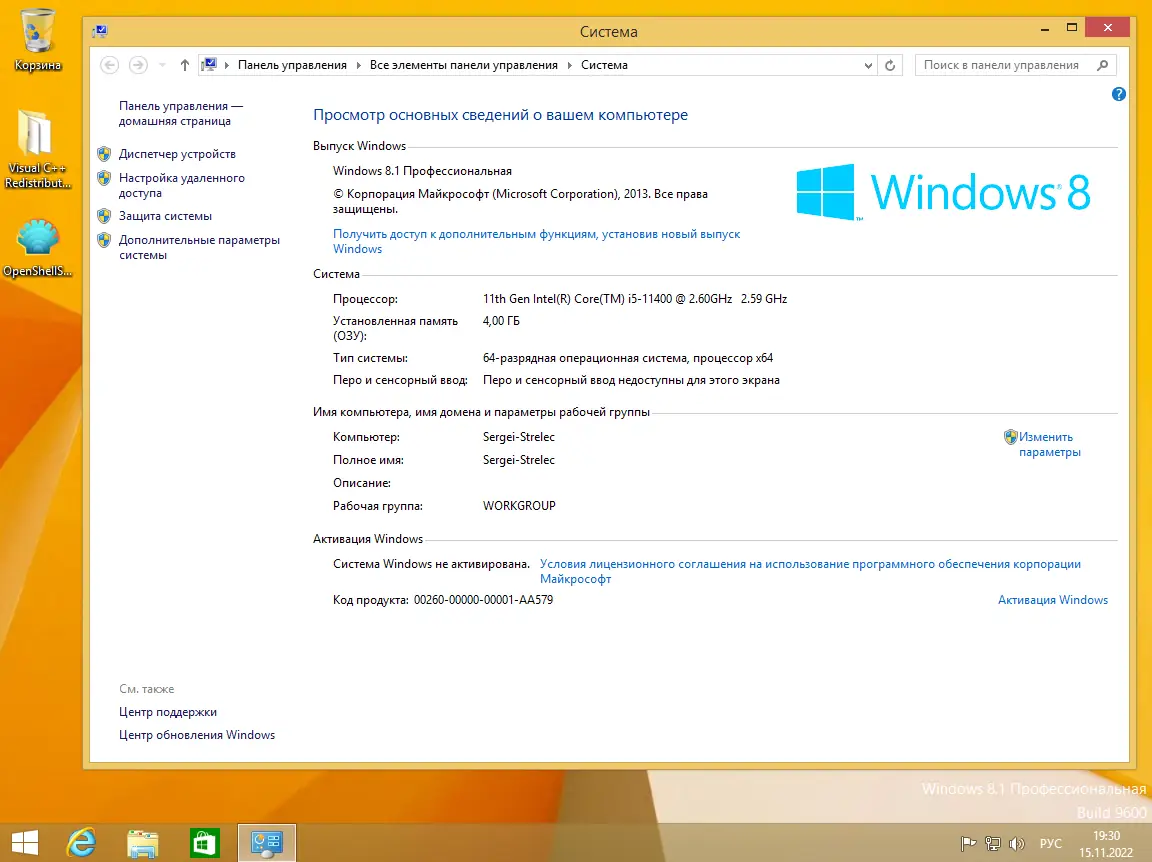Click the shield icon next to Диспетчер устройств
The height and width of the screenshot is (862, 1152).
[x=104, y=154]
